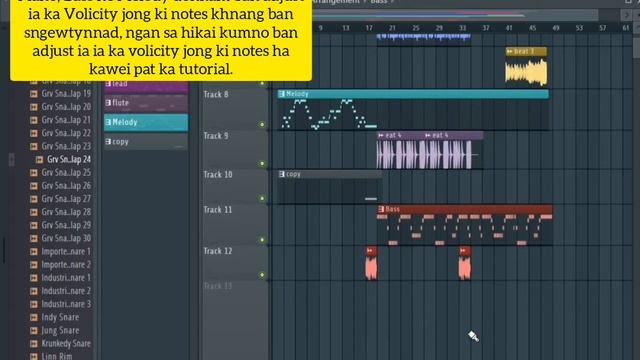
Task: Mute Track 9 using its green dot
Action: [262, 164]
